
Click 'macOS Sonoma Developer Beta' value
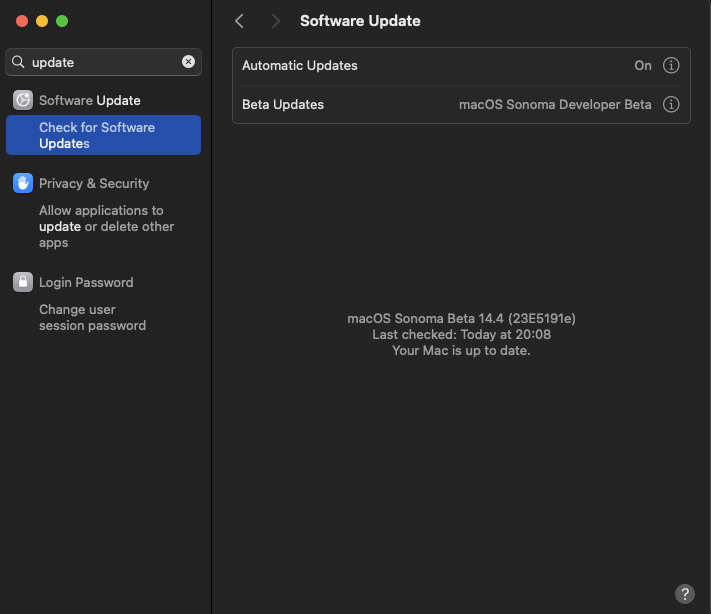(x=555, y=104)
